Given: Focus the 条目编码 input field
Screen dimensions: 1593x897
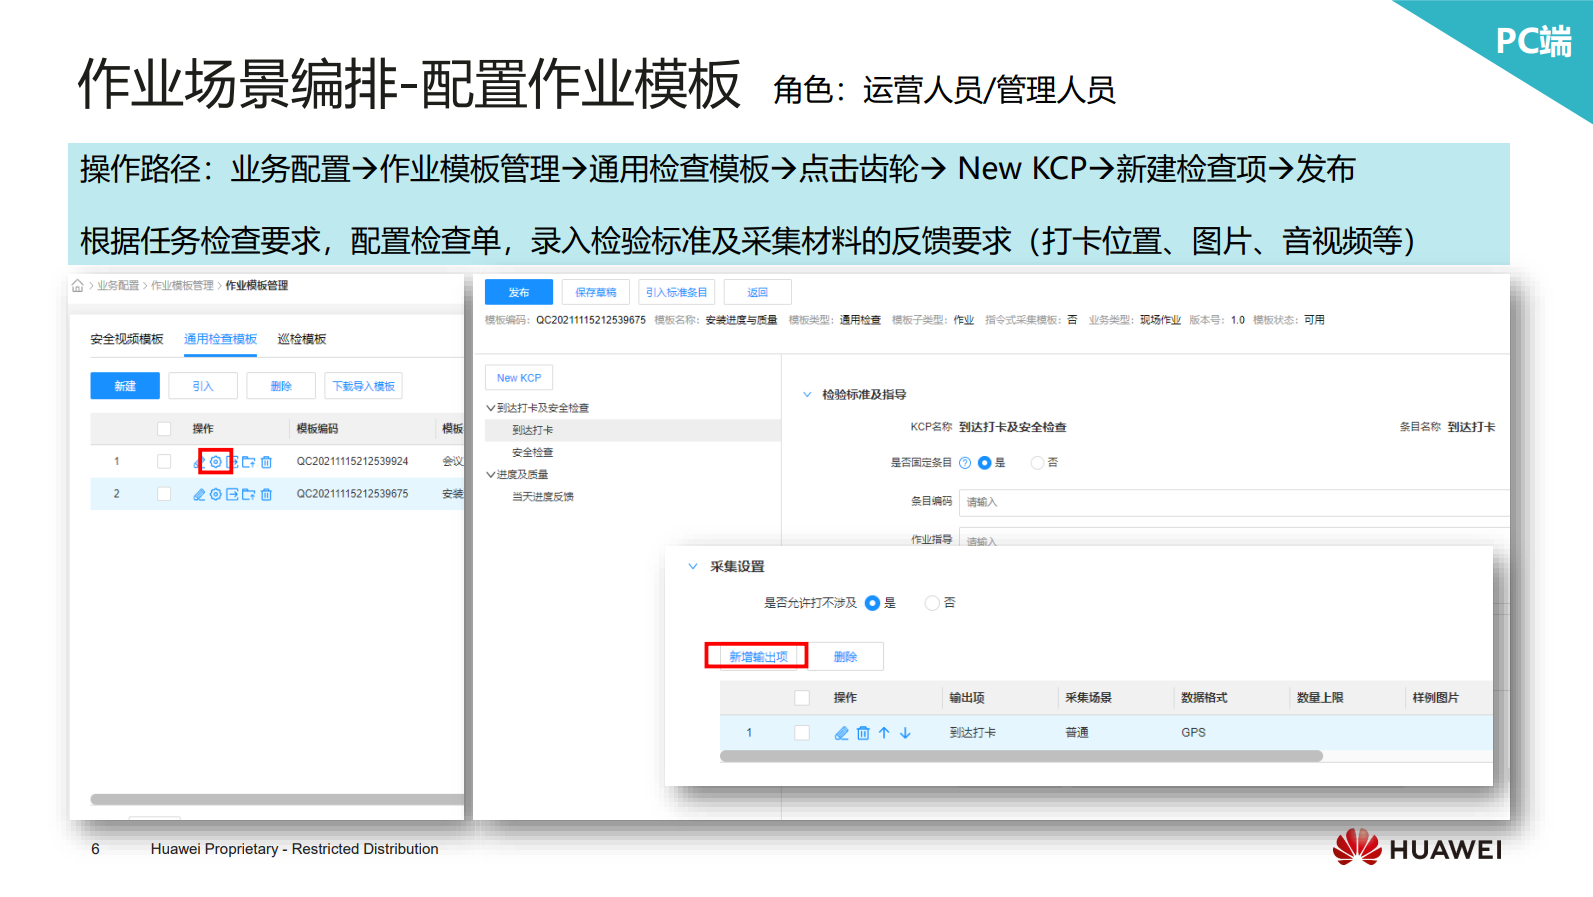Looking at the screenshot, I should coord(1234,503).
